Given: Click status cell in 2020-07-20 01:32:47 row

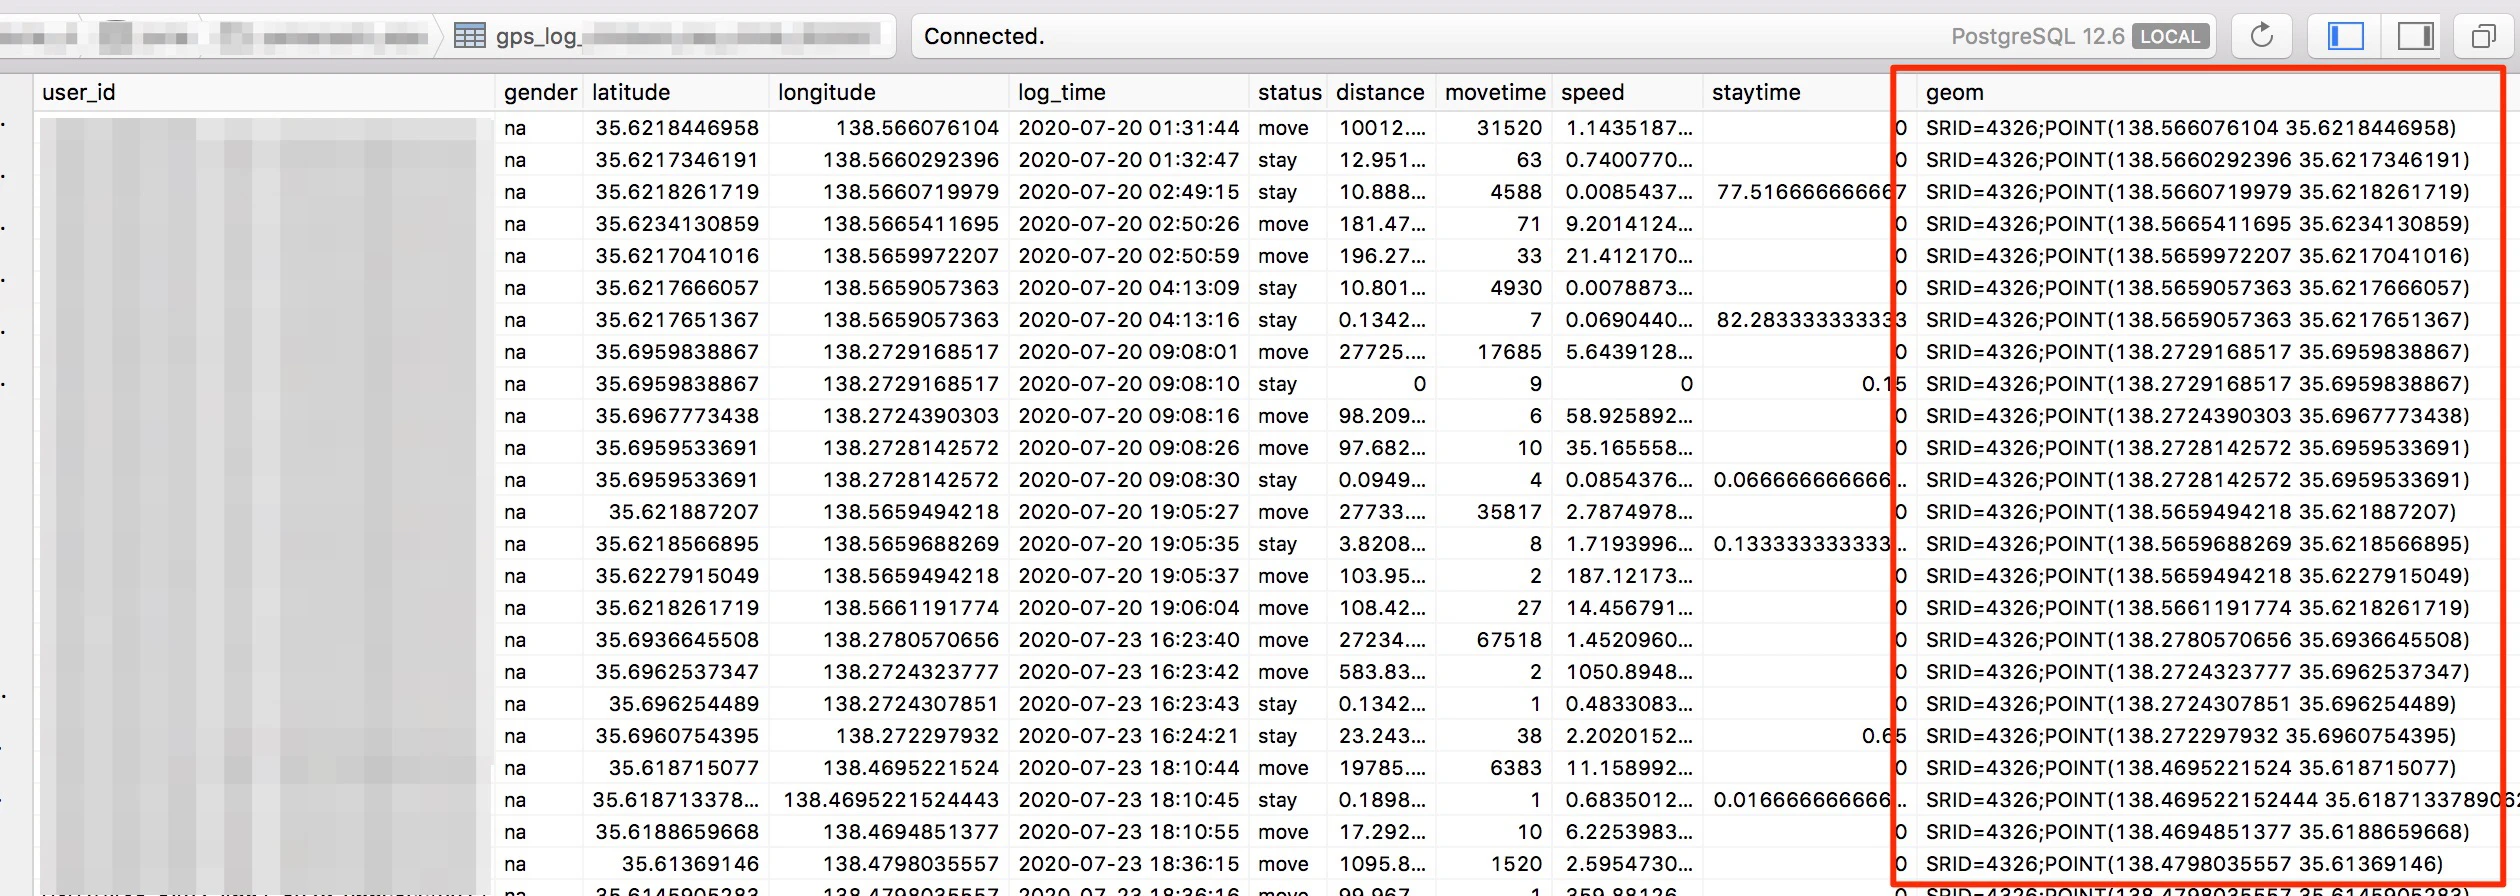Looking at the screenshot, I should tap(1277, 160).
